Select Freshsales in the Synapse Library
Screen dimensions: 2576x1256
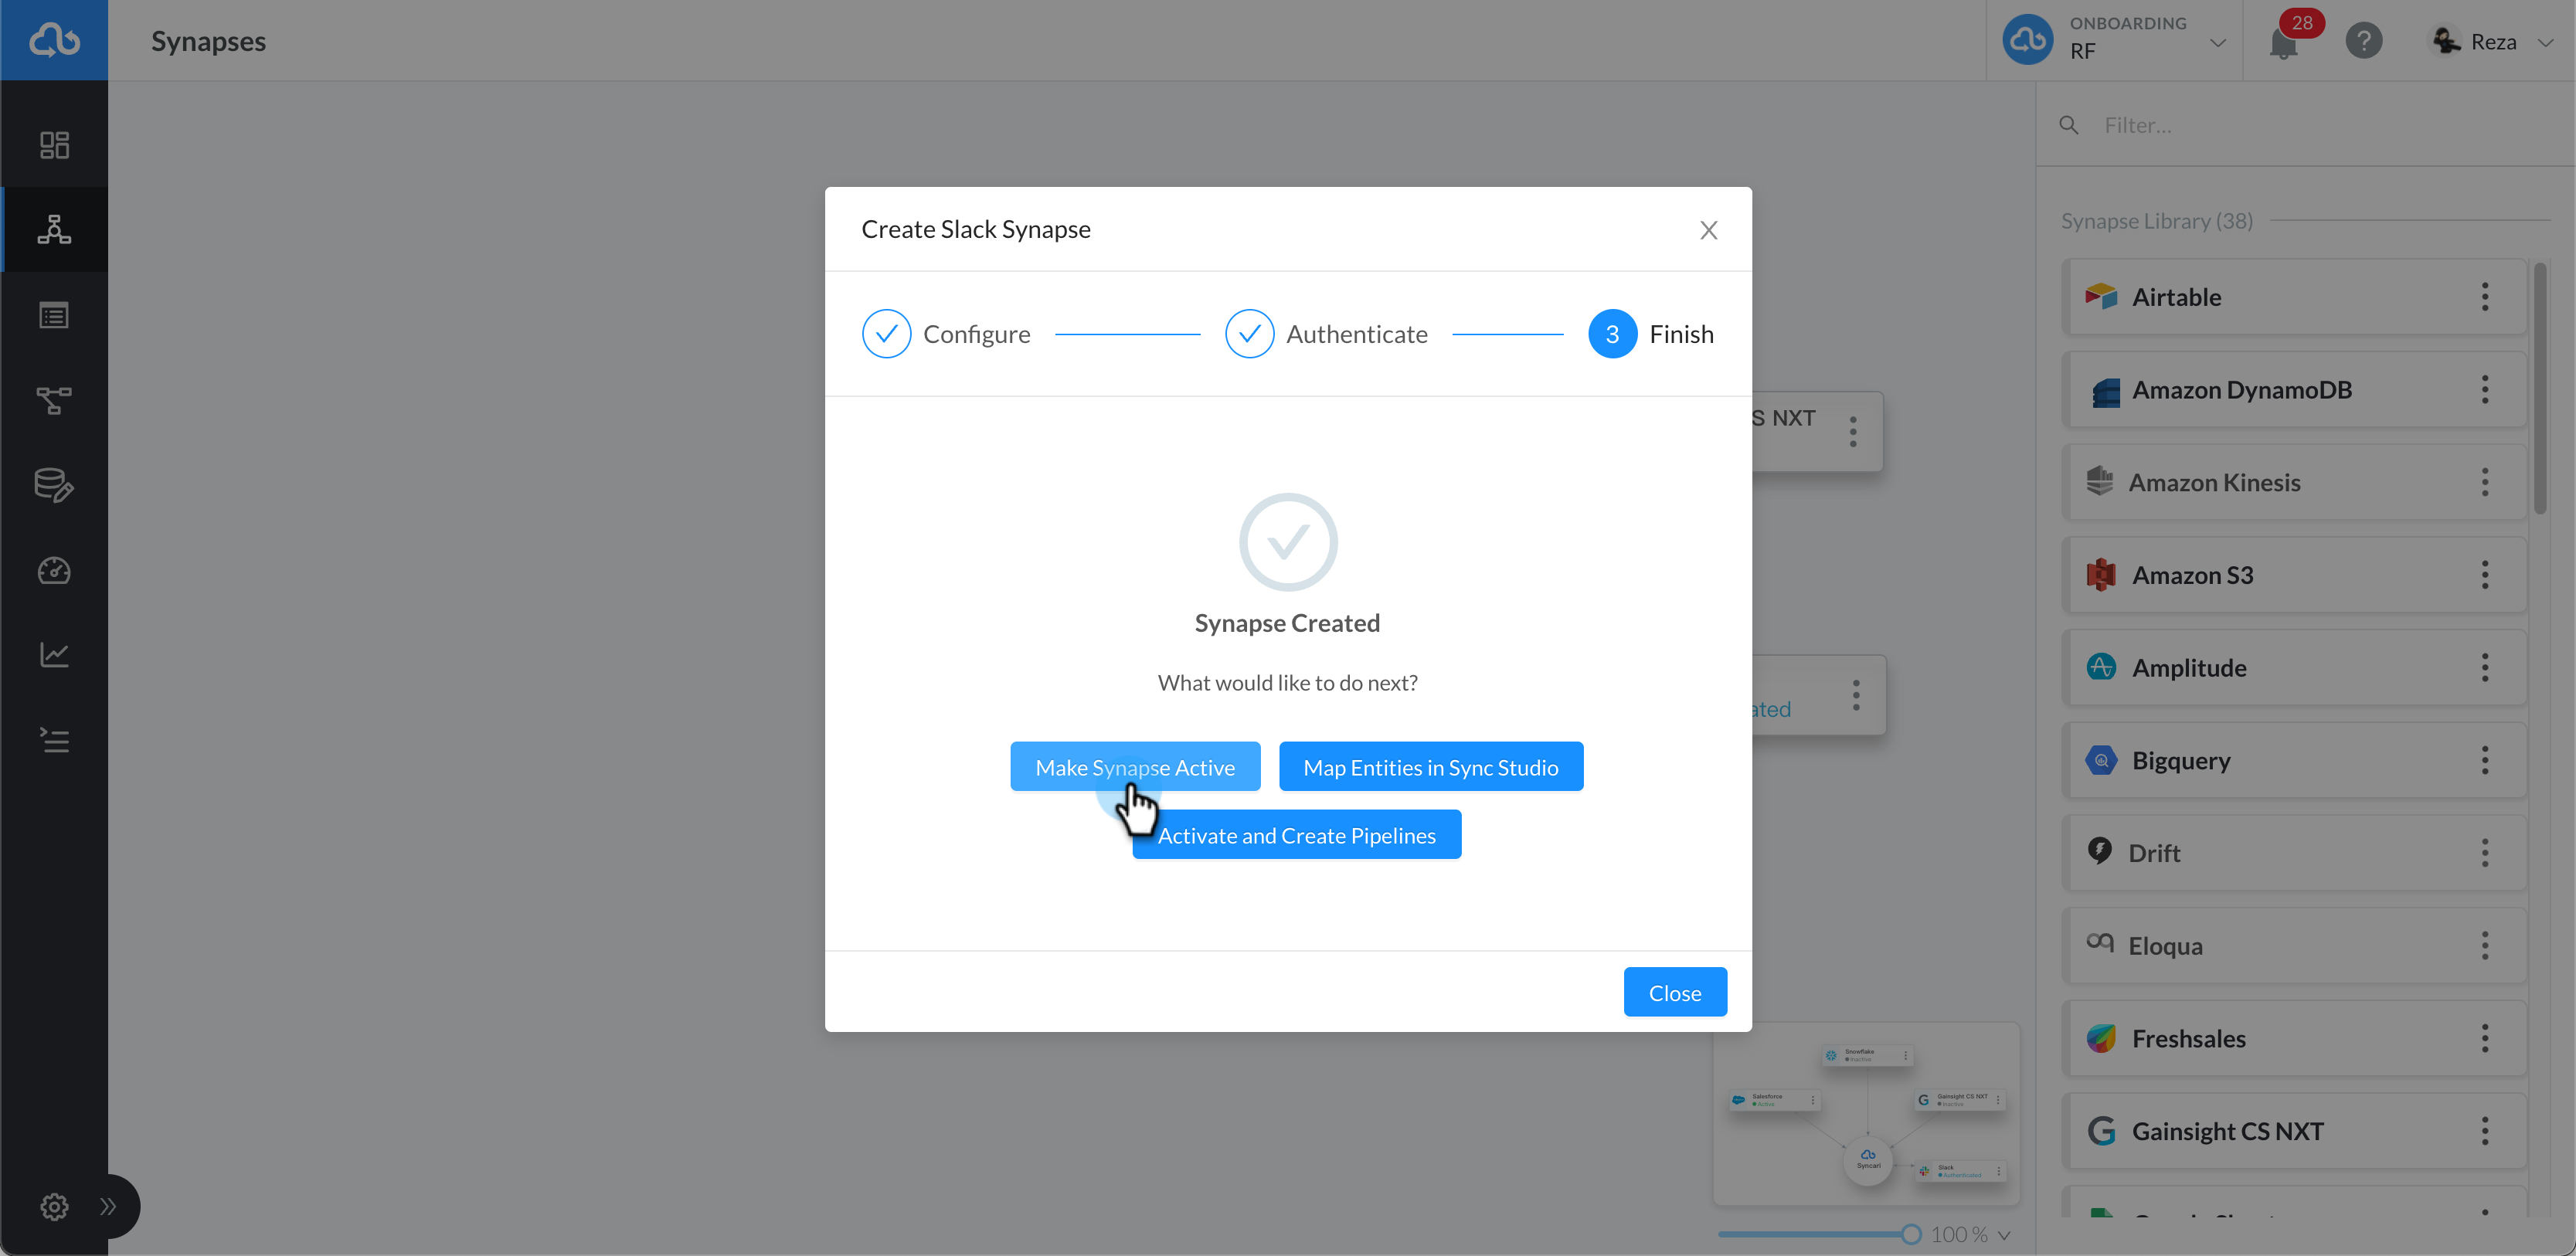(x=2295, y=1038)
